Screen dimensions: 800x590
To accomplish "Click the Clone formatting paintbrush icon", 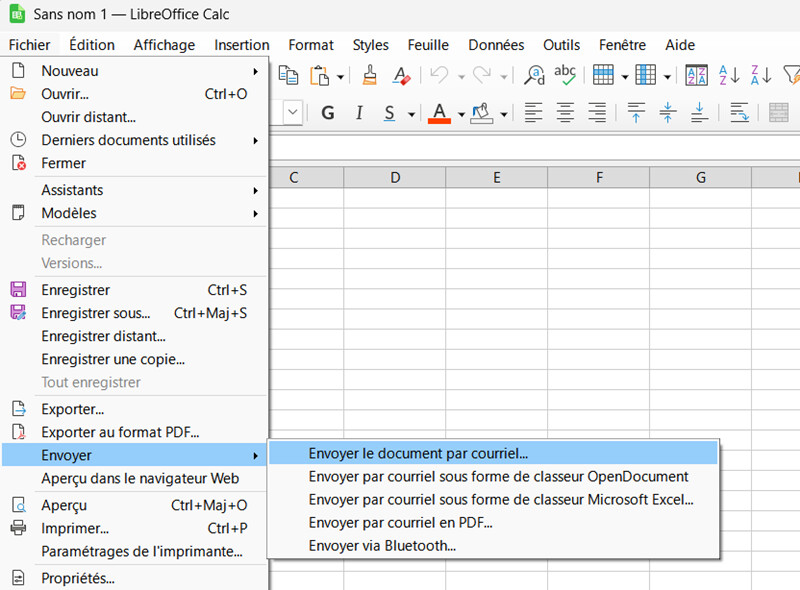I will 370,75.
